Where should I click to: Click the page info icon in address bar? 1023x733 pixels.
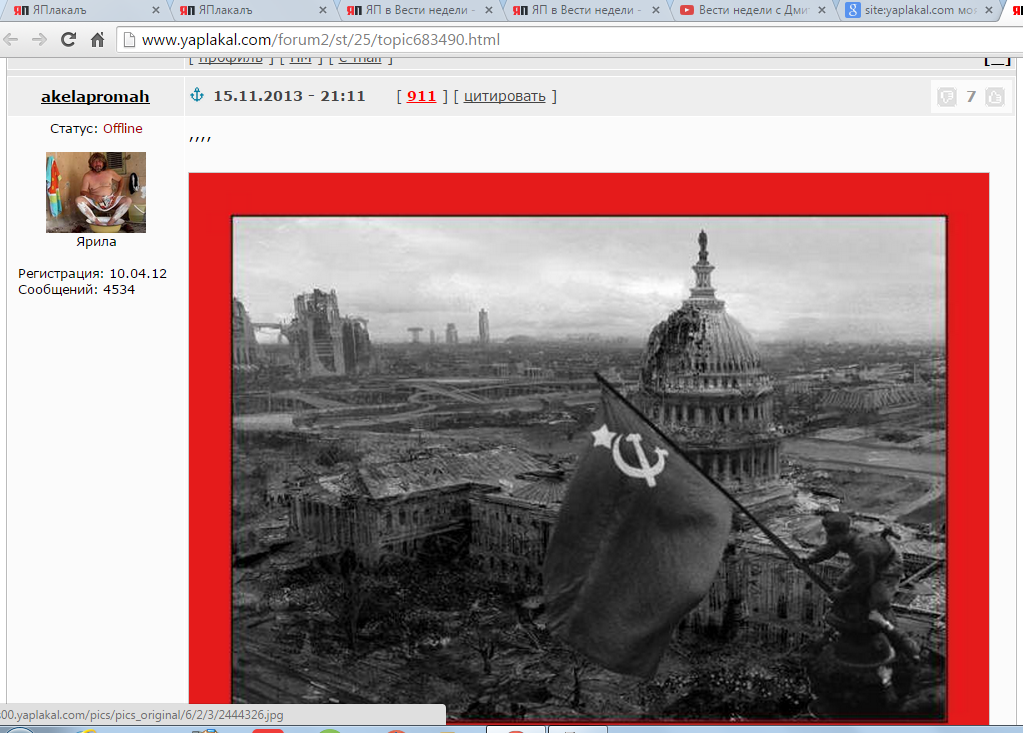click(x=129, y=40)
